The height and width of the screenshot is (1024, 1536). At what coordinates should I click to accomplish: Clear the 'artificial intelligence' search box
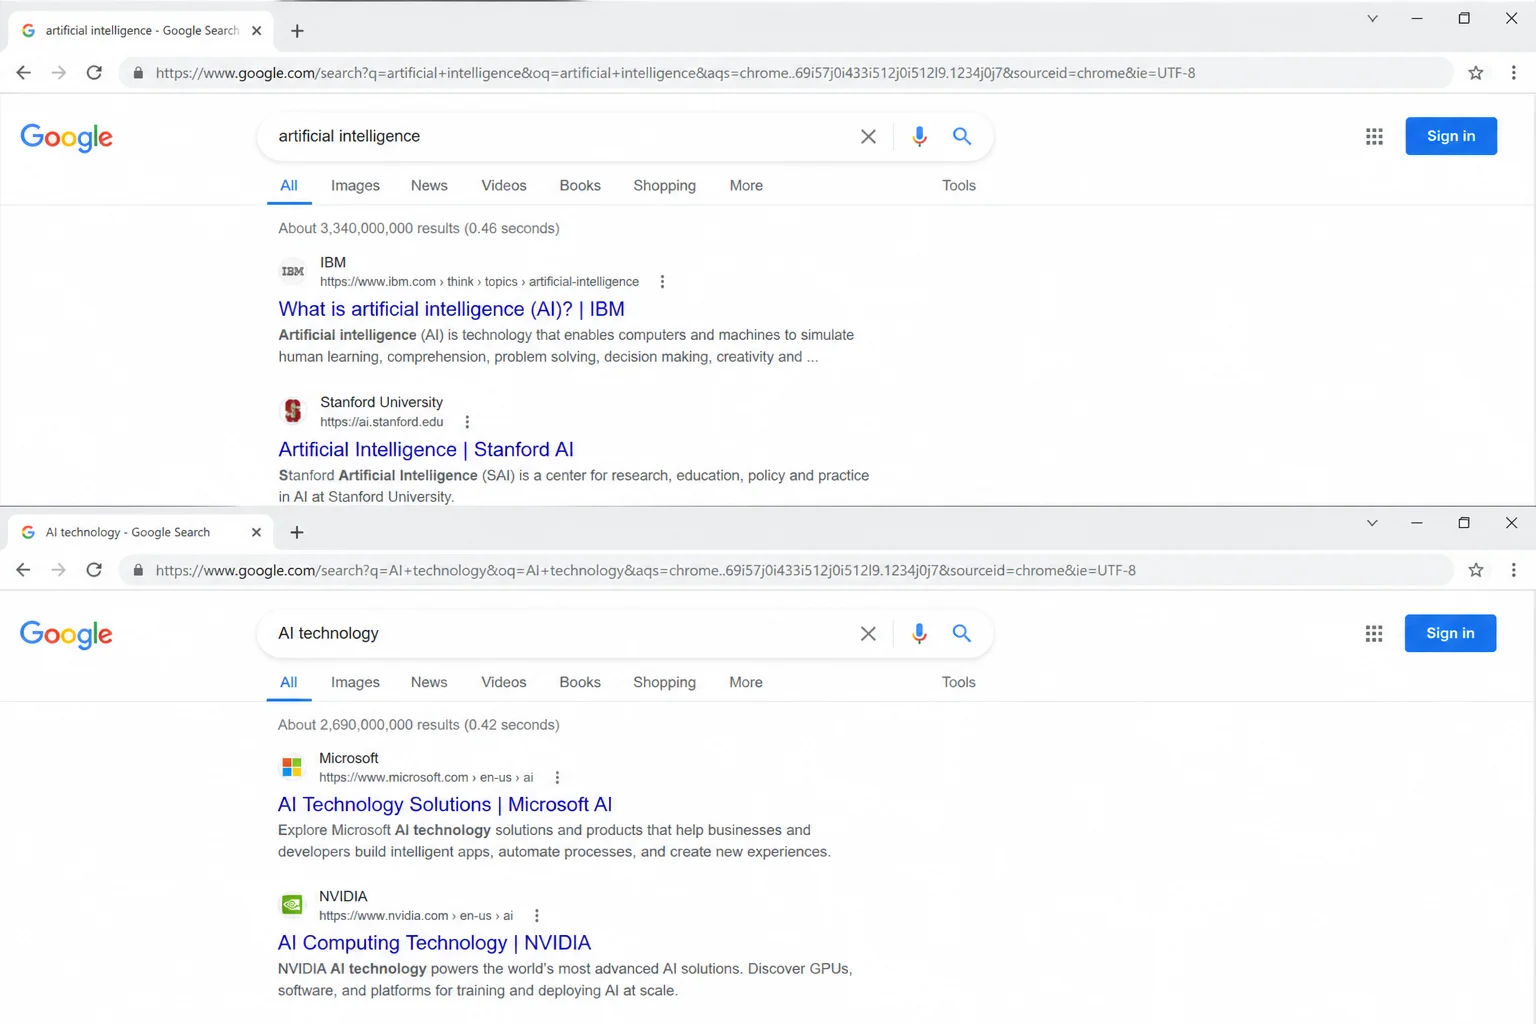(x=868, y=136)
